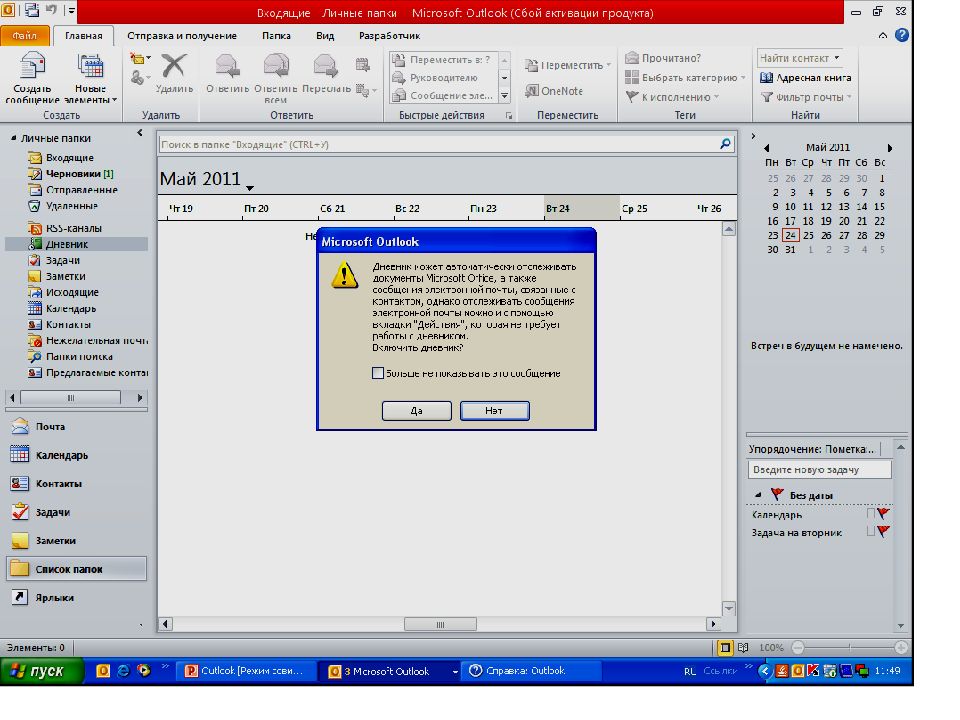Screen dimensions: 960x720
Task: Click the folder search field 'Поиск в папке'
Action: [x=440, y=144]
